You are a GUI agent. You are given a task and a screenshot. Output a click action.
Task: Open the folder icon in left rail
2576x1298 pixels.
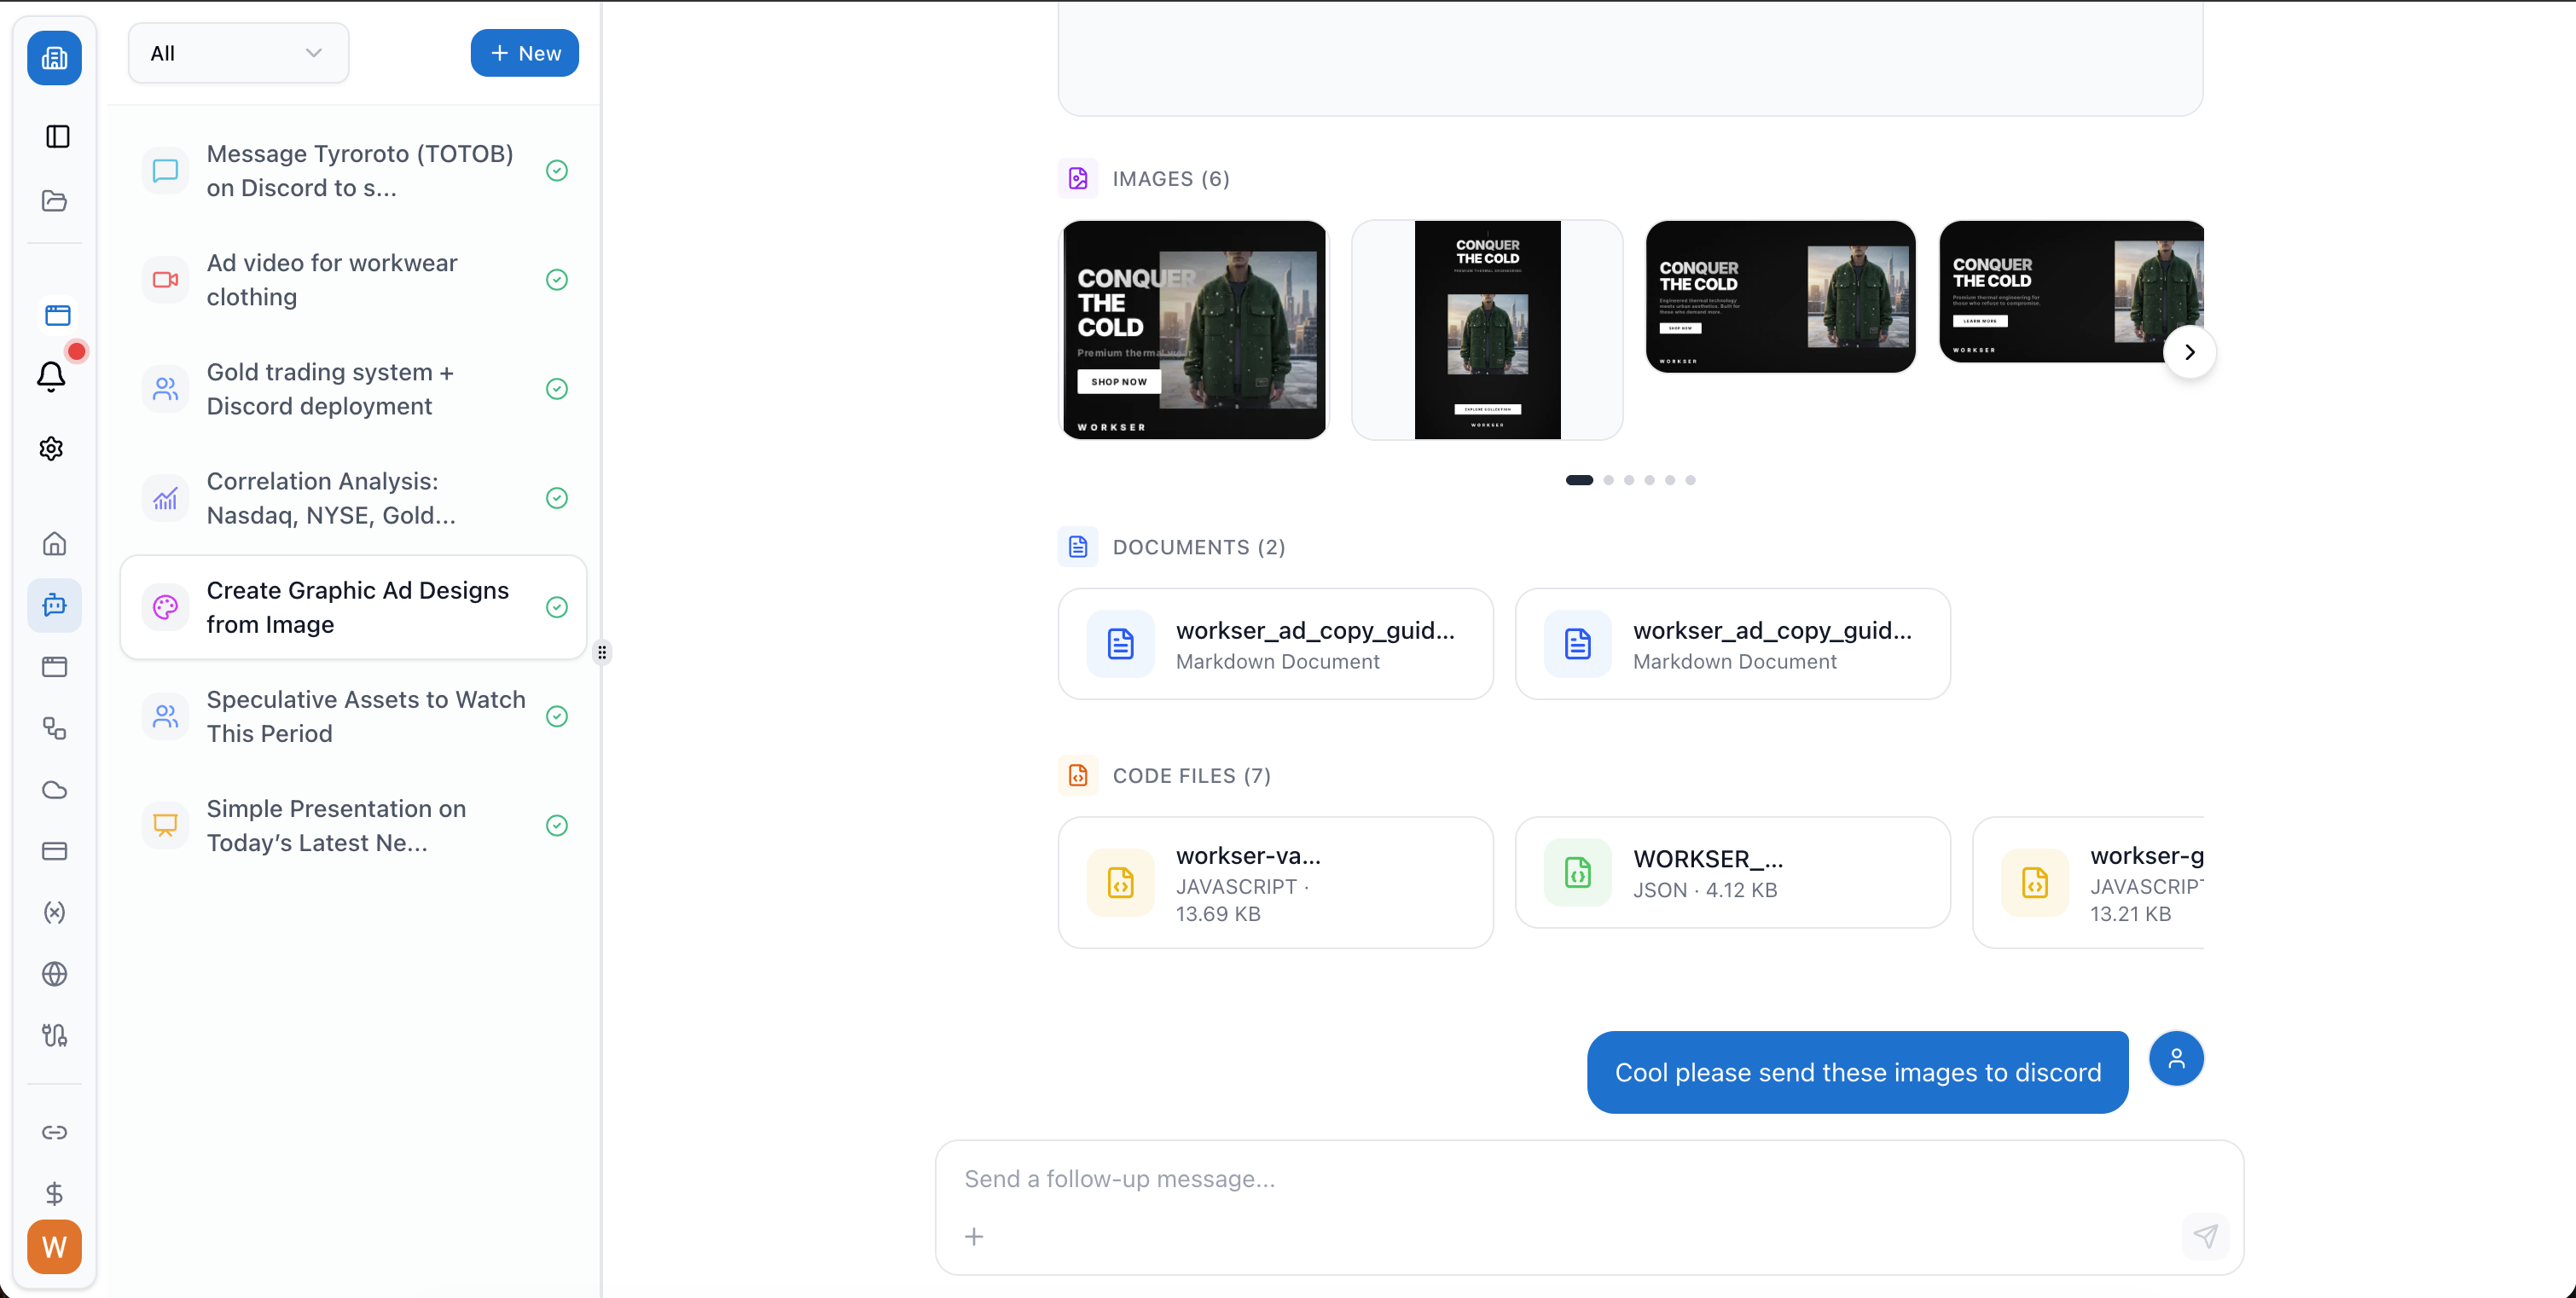(x=54, y=201)
